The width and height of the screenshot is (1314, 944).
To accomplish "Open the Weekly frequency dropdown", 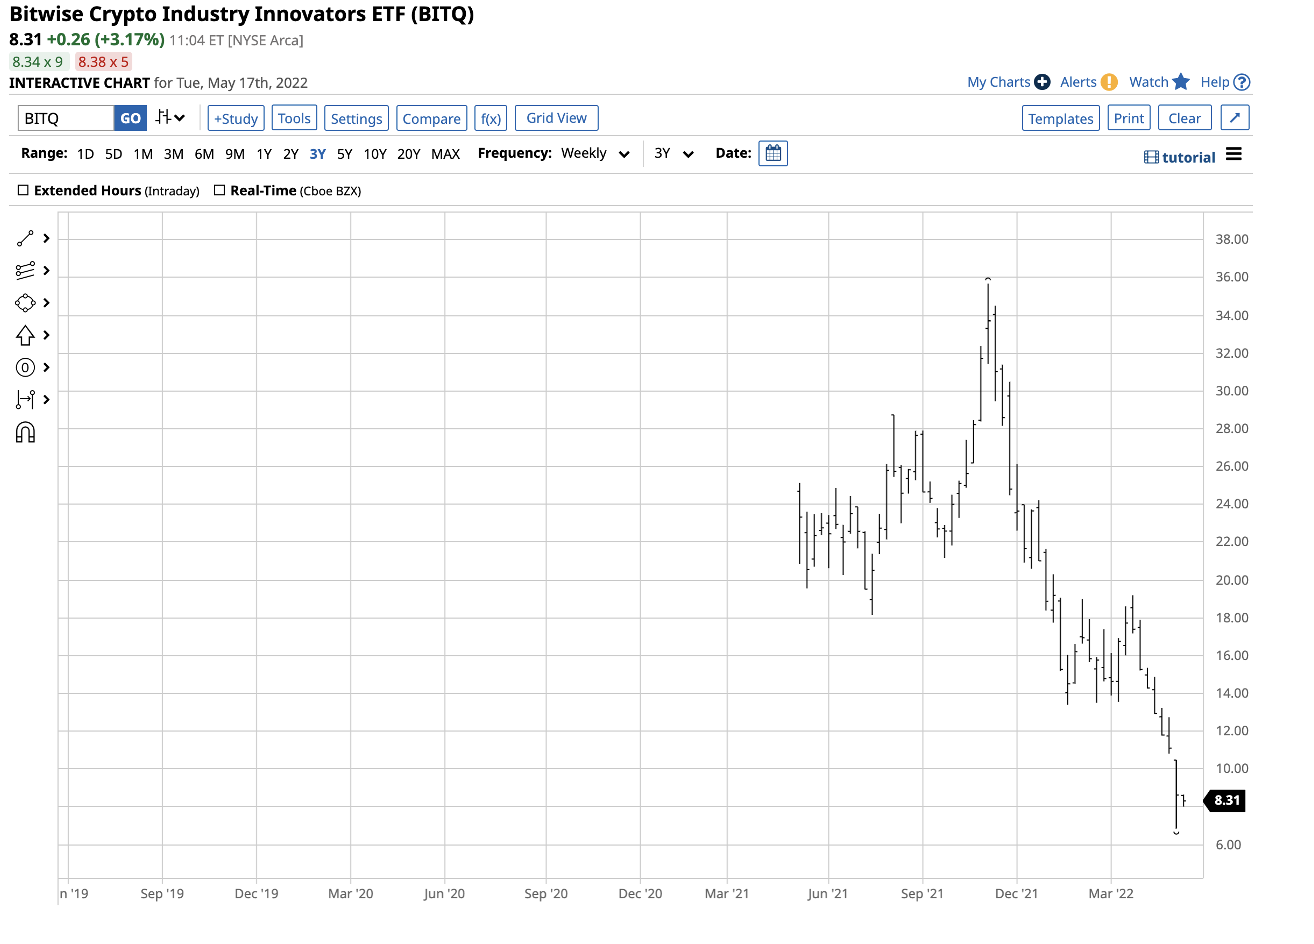I will 595,153.
